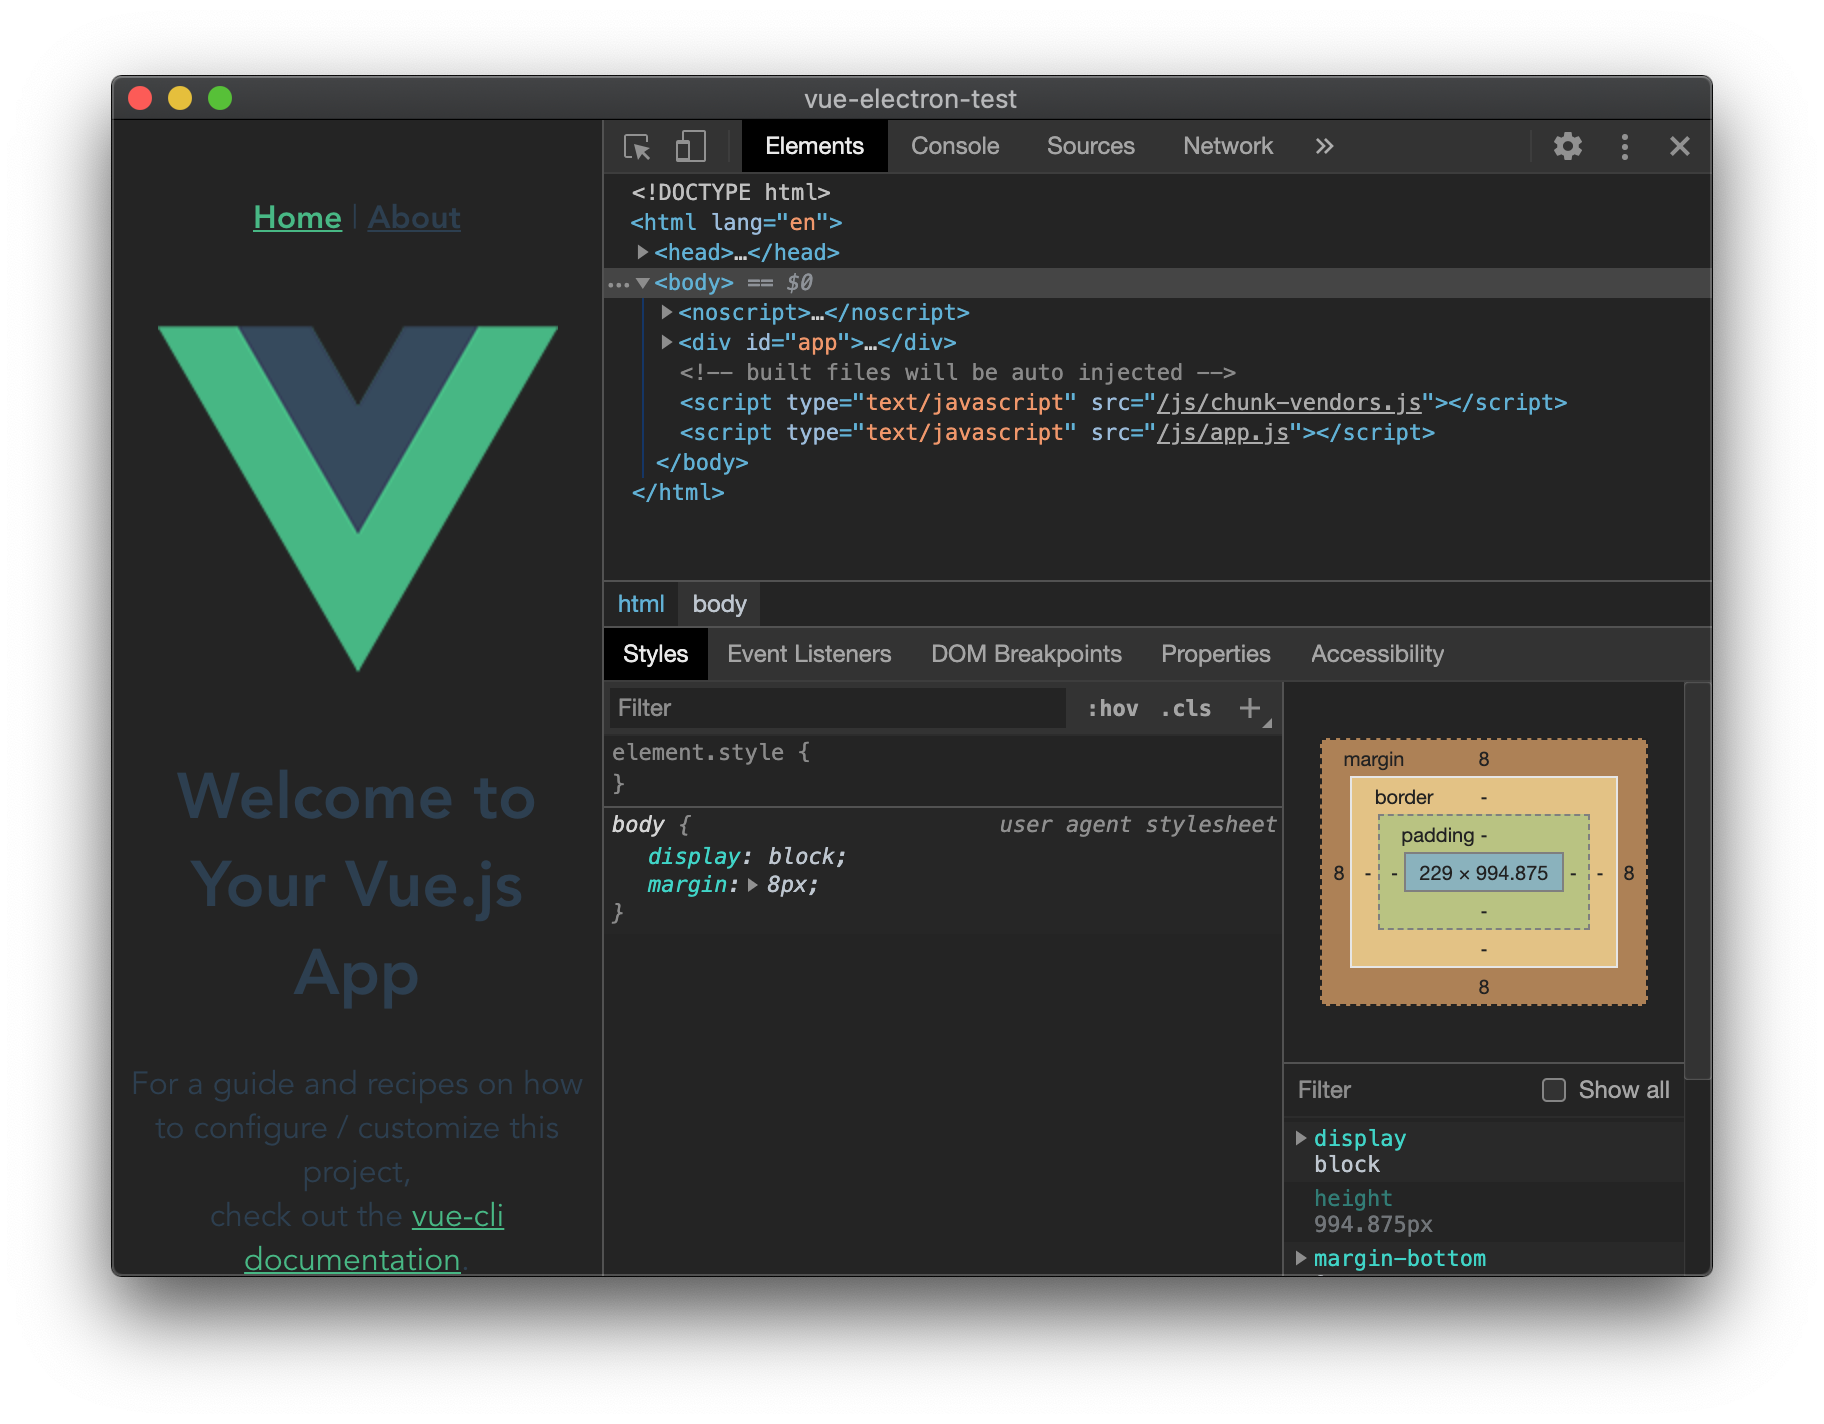
Task: Enable the Show all checkbox
Action: (1553, 1090)
